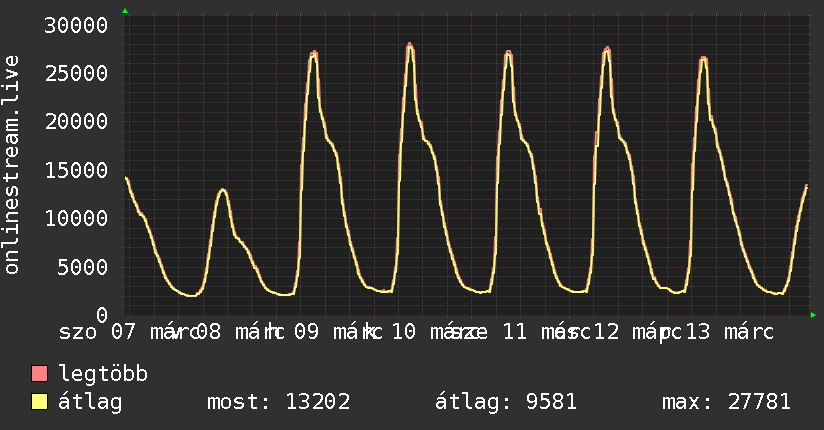Click the legtöbb legend label
The width and height of the screenshot is (824, 430).
[103, 374]
